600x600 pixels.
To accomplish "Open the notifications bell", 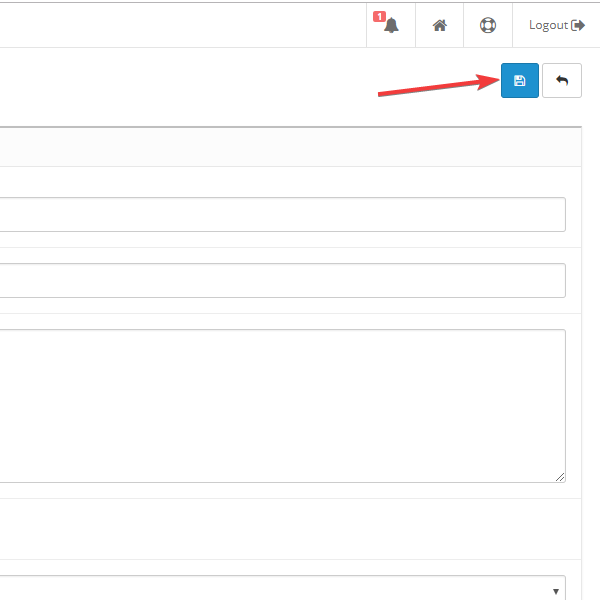I will point(391,26).
